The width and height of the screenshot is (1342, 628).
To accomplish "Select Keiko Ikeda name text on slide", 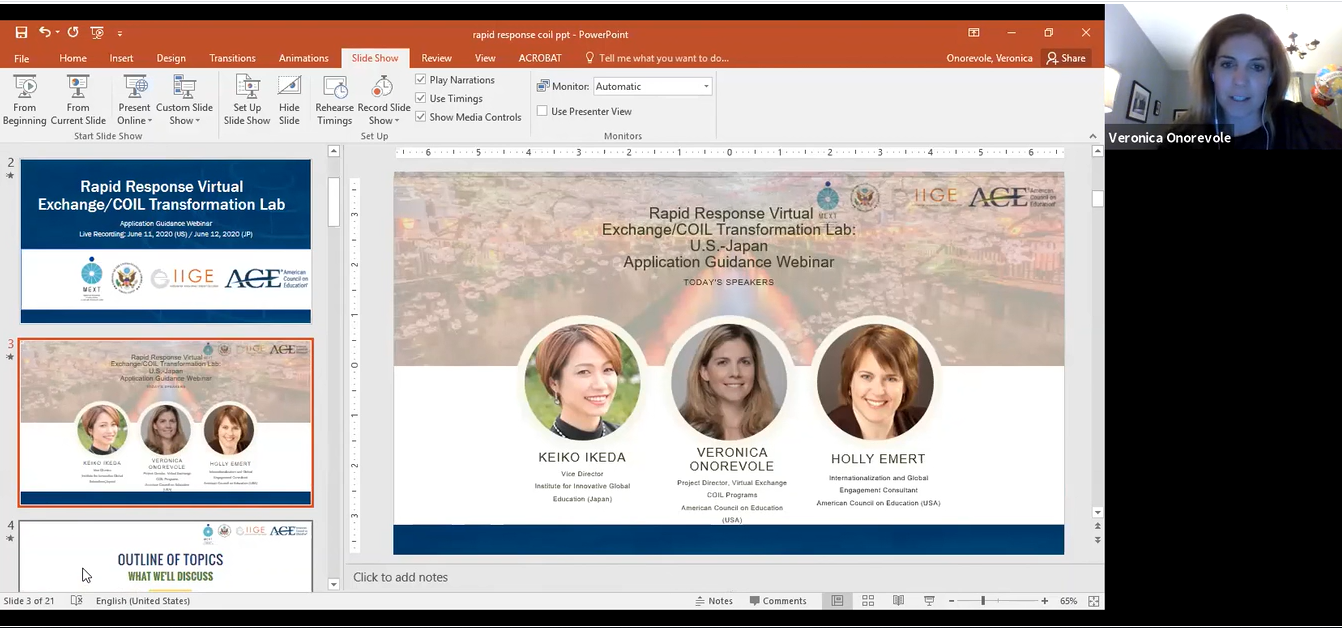I will [x=582, y=457].
